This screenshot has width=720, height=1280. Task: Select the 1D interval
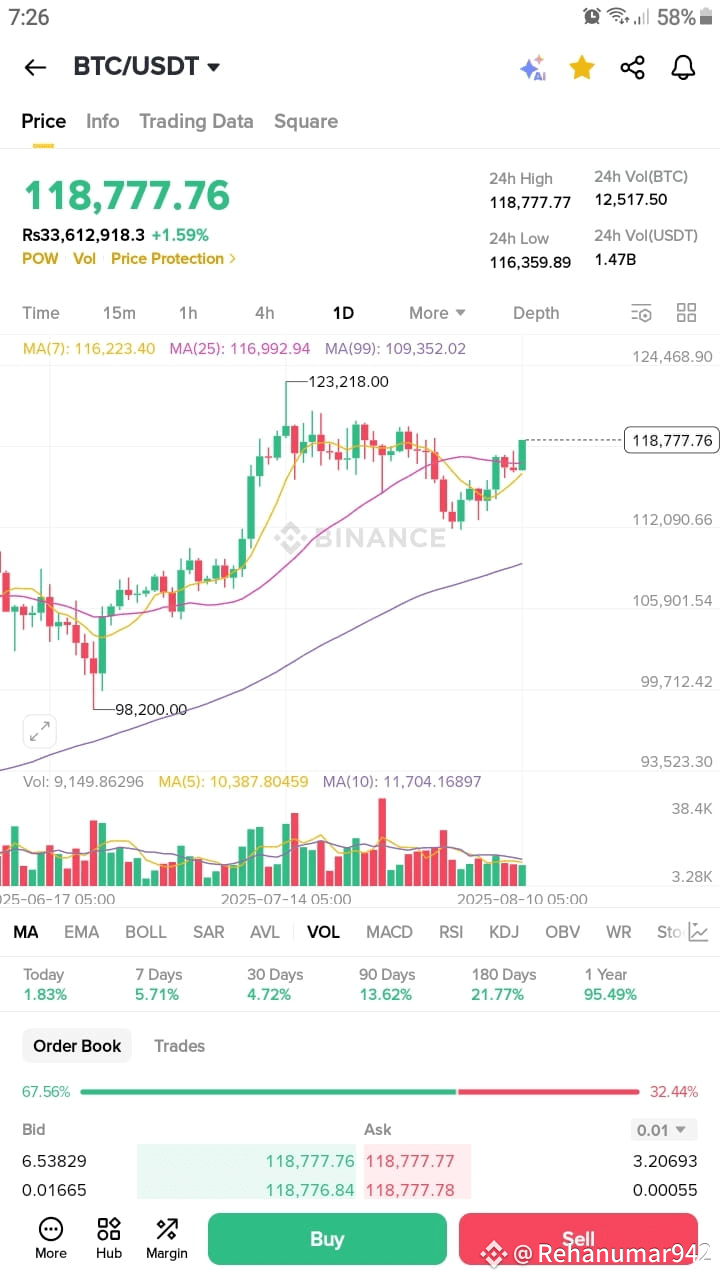[343, 313]
